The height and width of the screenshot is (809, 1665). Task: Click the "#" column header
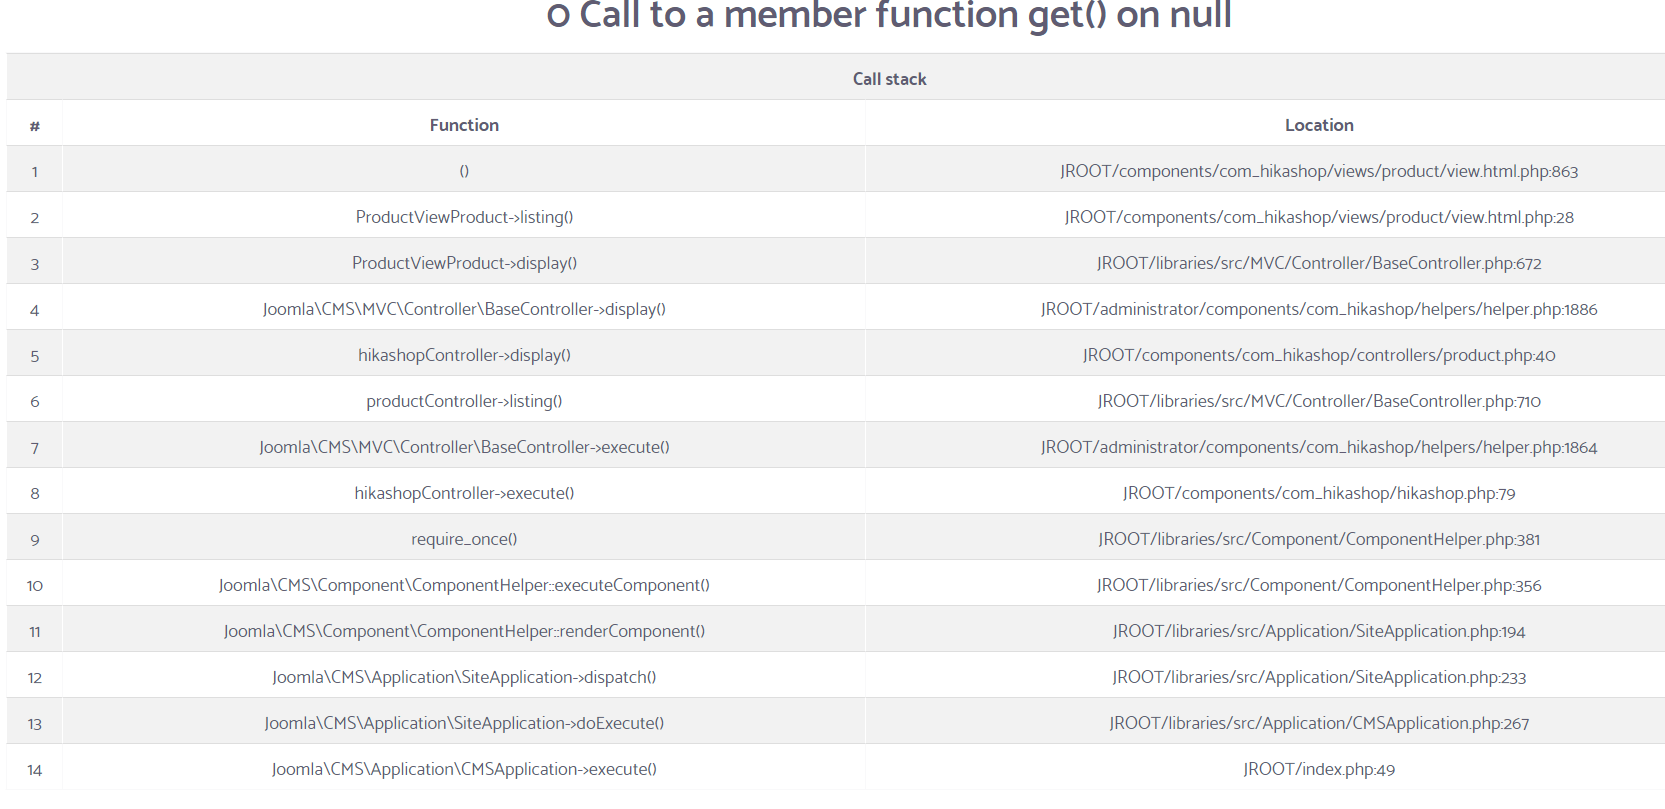pos(35,126)
